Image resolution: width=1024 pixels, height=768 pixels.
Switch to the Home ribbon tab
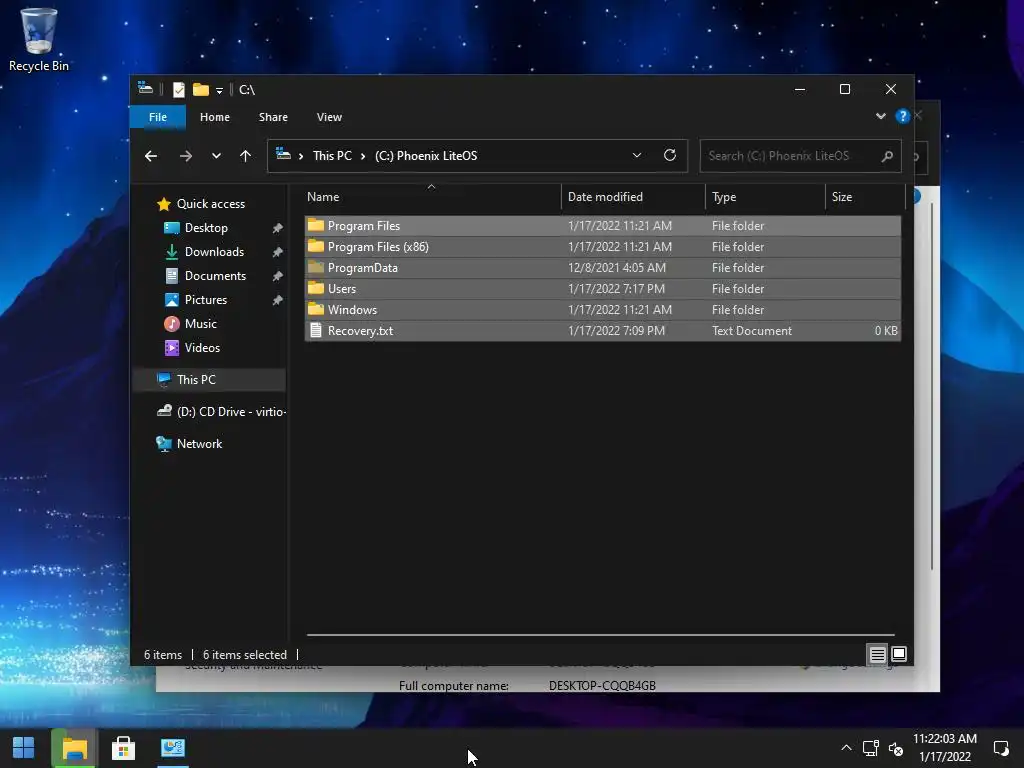pos(214,117)
